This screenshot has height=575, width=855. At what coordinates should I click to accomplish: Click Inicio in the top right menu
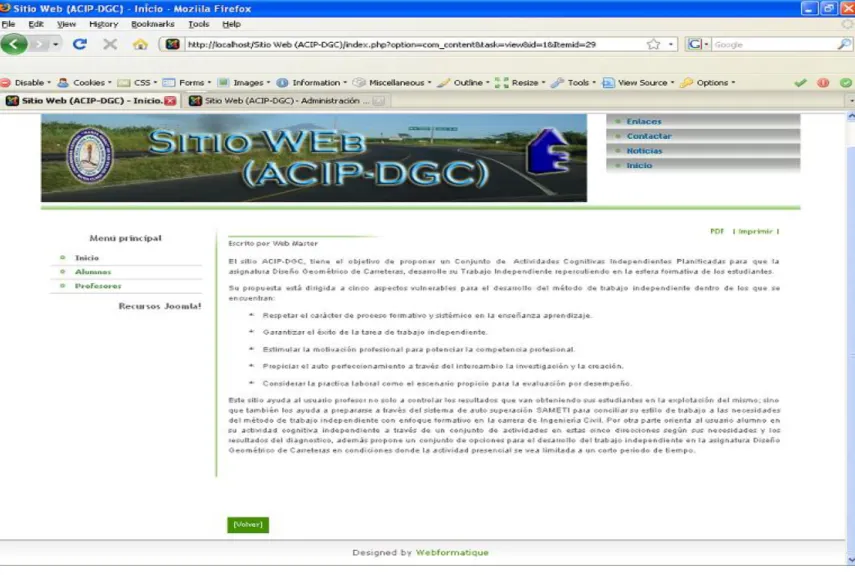639,165
